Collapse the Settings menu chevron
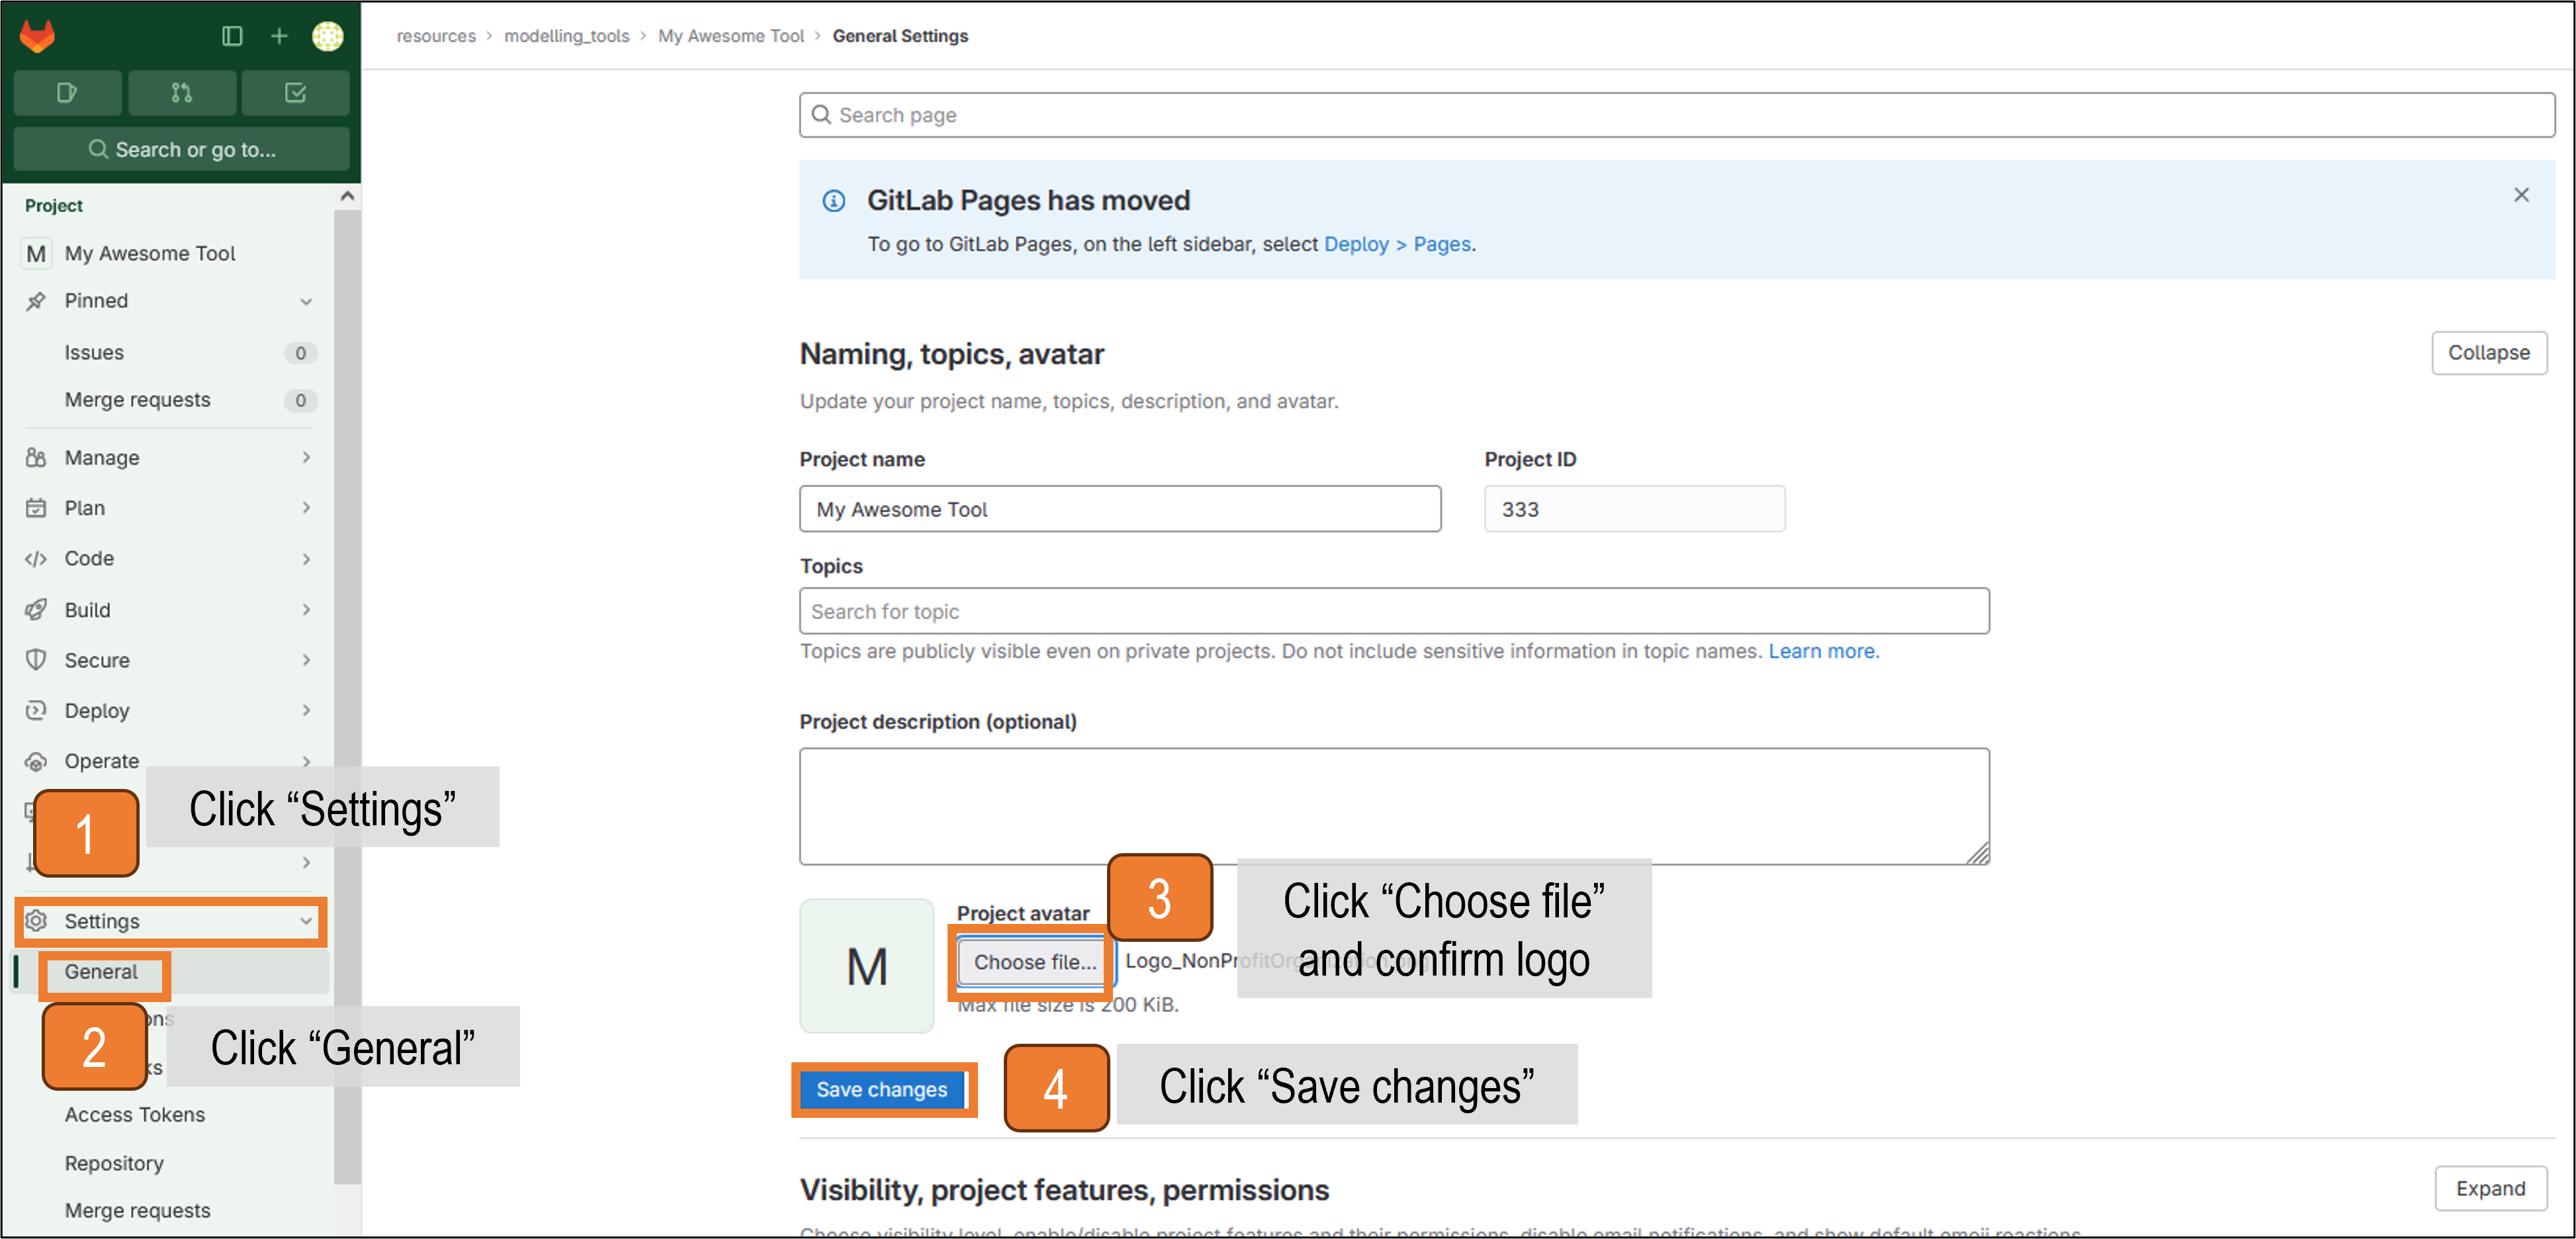2576x1239 pixels. click(306, 921)
